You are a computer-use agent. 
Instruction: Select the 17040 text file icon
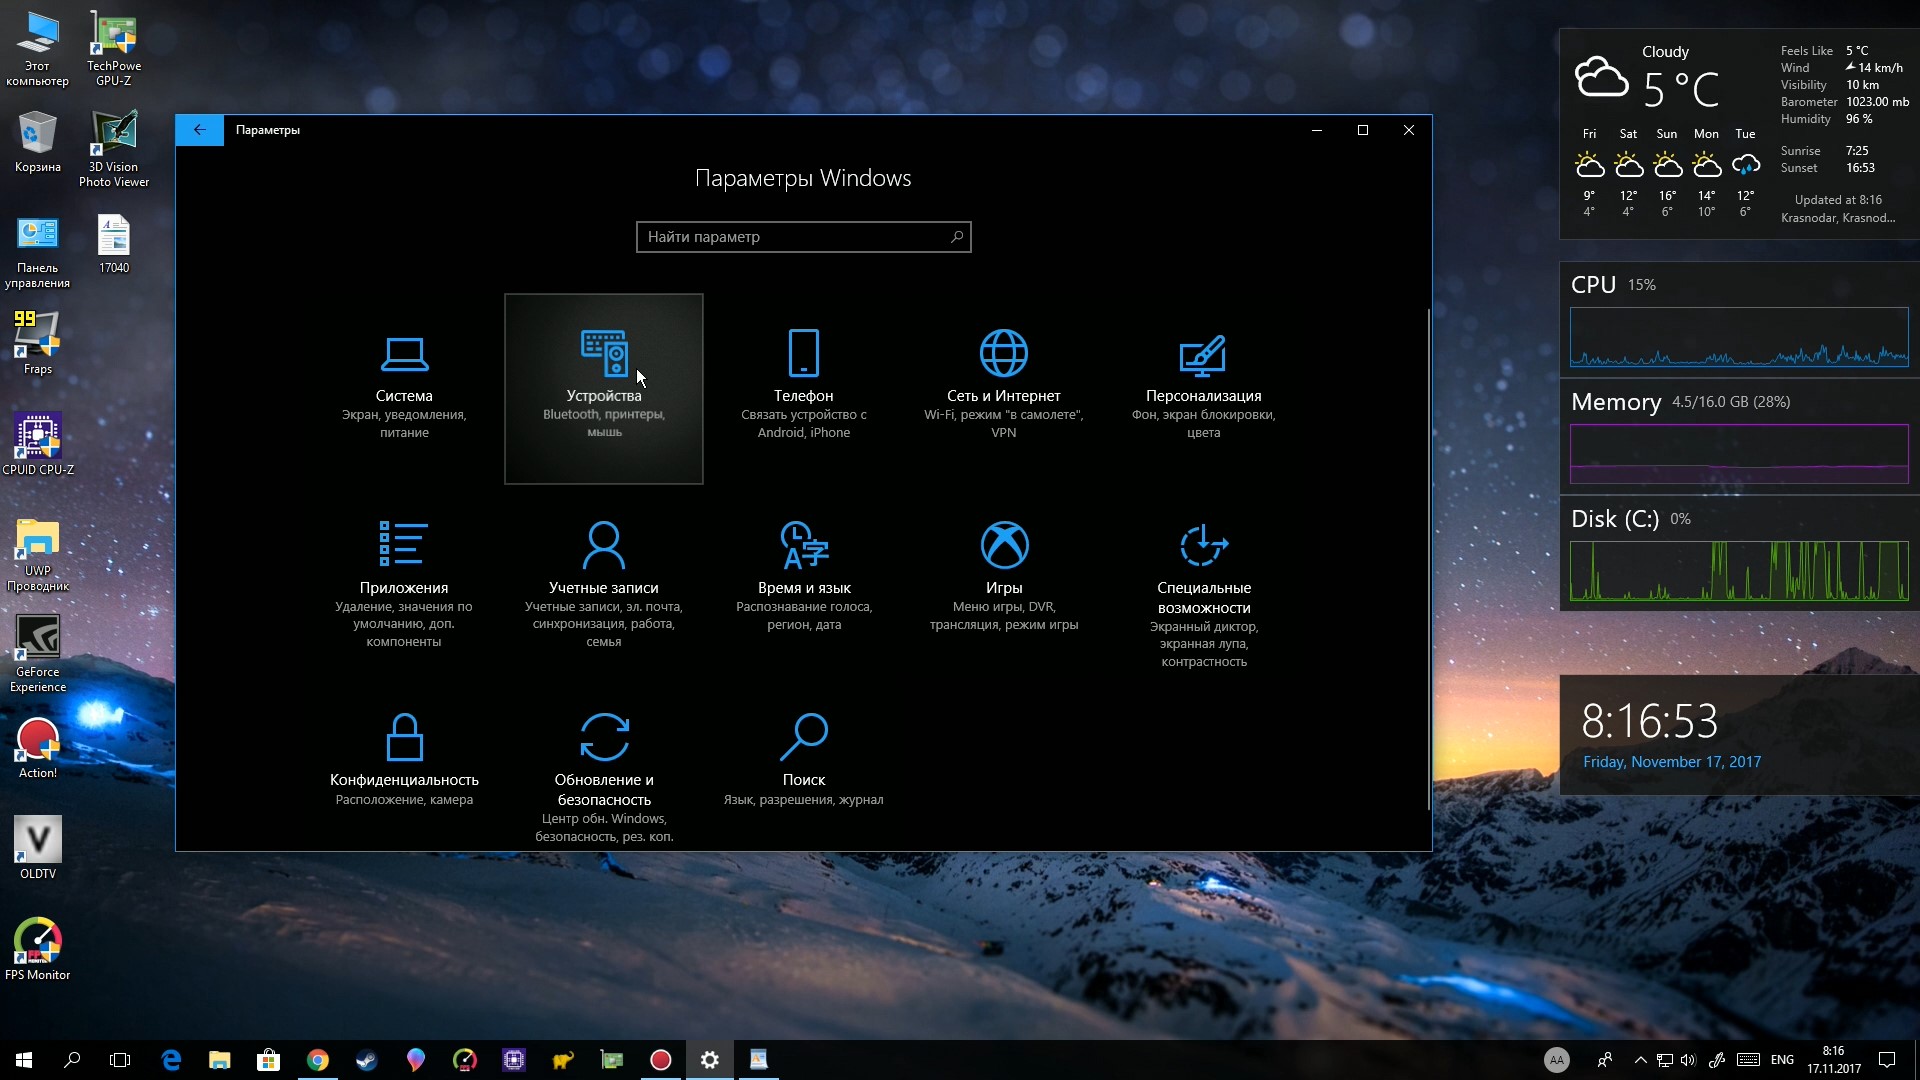(x=114, y=245)
